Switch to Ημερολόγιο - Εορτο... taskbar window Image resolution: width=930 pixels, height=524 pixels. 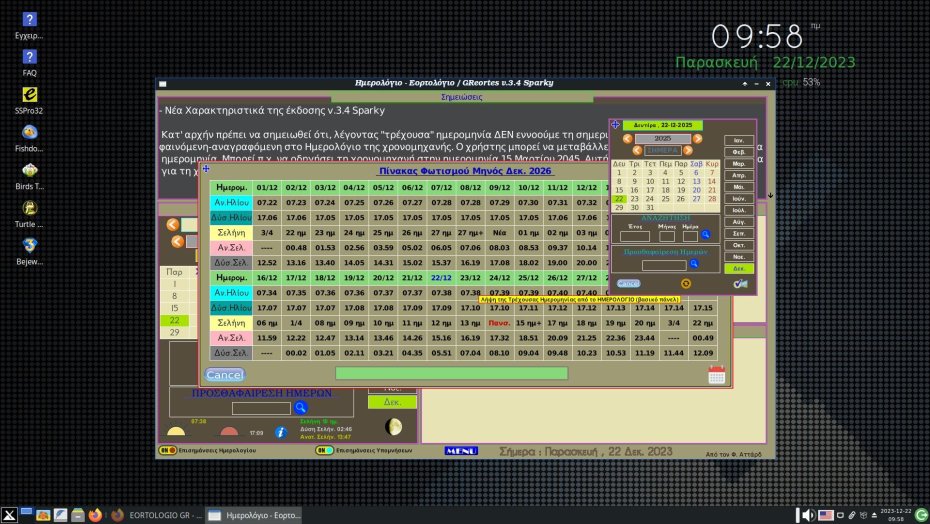[255, 515]
